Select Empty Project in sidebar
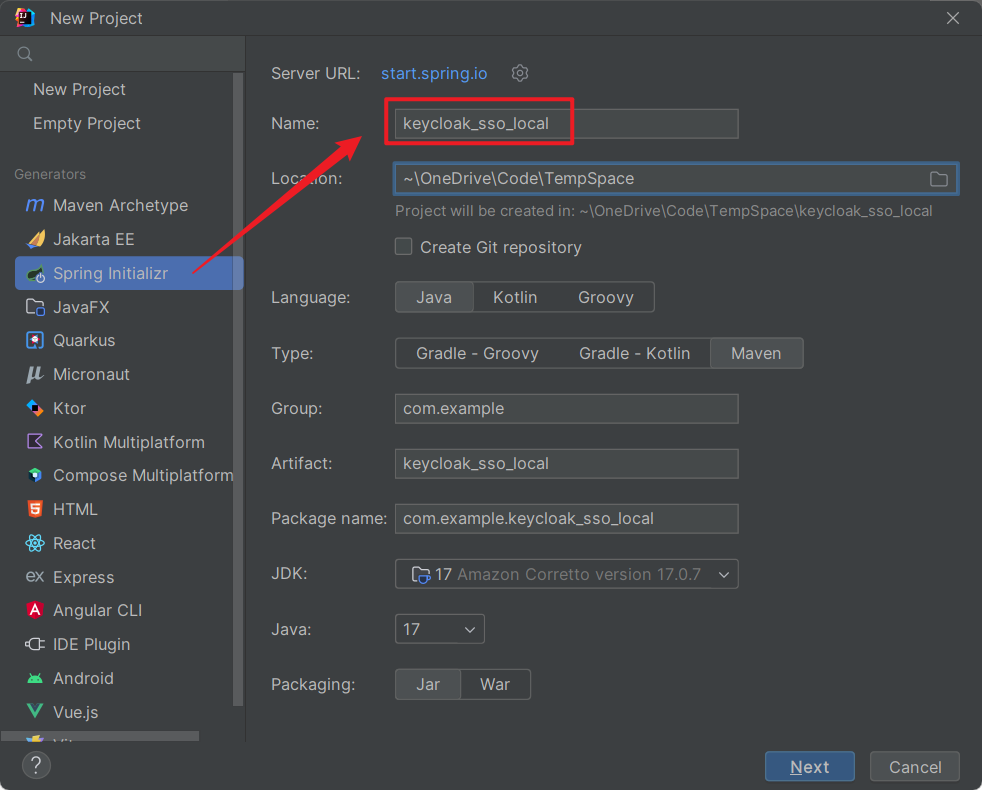 click(86, 123)
